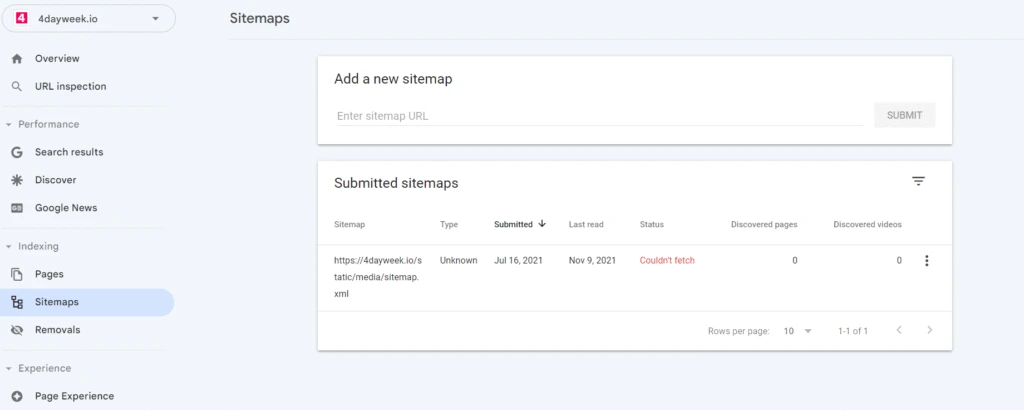Image resolution: width=1024 pixels, height=410 pixels.
Task: Sort by the Status column header
Action: [652, 225]
